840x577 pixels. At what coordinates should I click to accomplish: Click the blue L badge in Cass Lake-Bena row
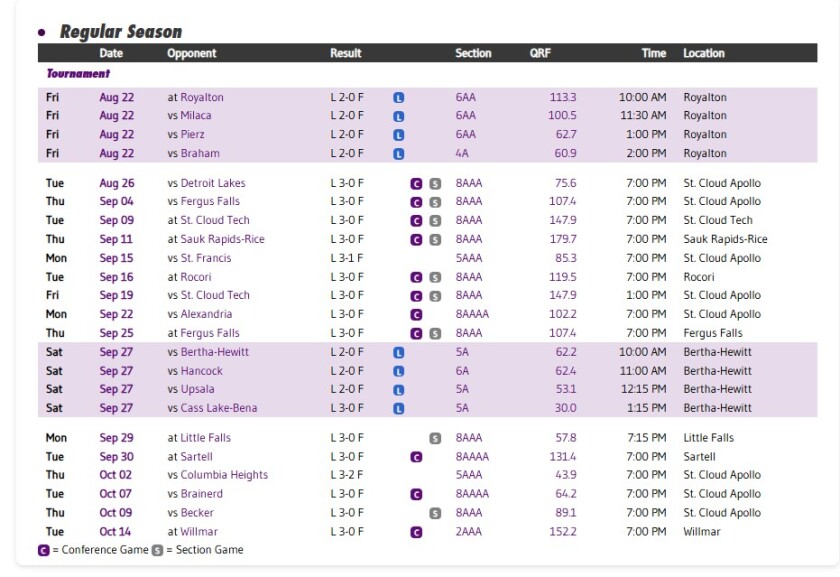(399, 408)
